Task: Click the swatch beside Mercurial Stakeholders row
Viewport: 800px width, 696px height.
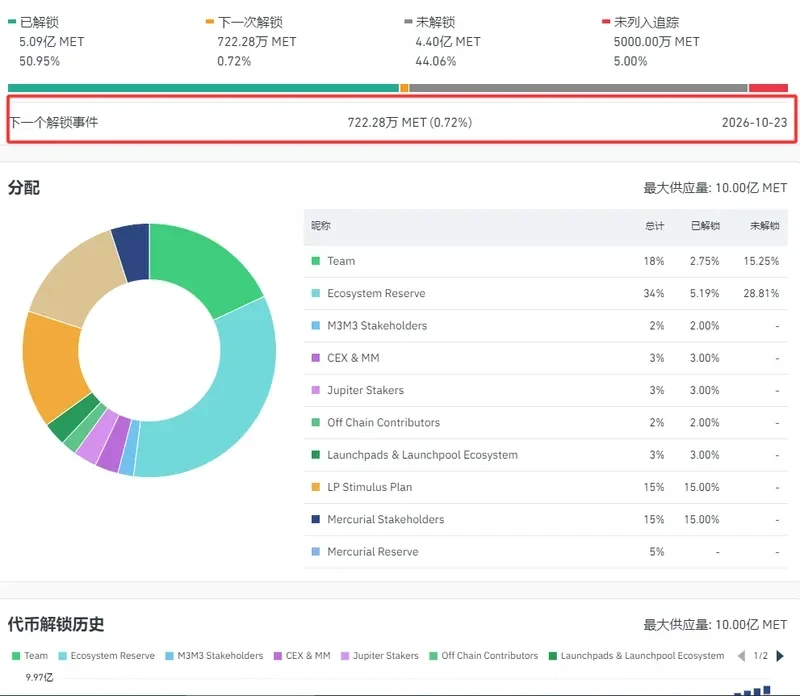Action: (316, 519)
